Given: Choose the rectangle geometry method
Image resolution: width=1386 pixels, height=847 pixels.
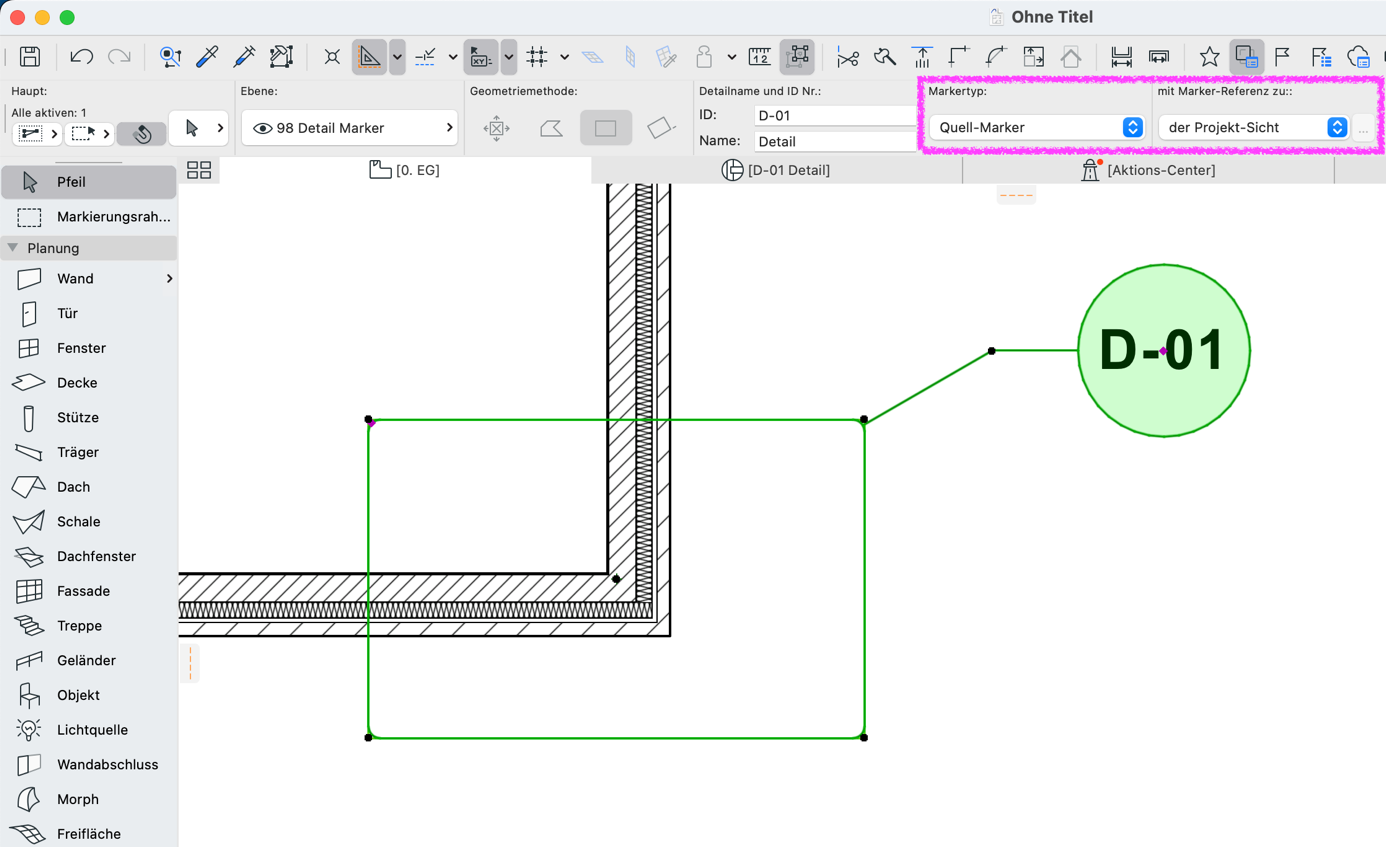Looking at the screenshot, I should click(x=606, y=128).
